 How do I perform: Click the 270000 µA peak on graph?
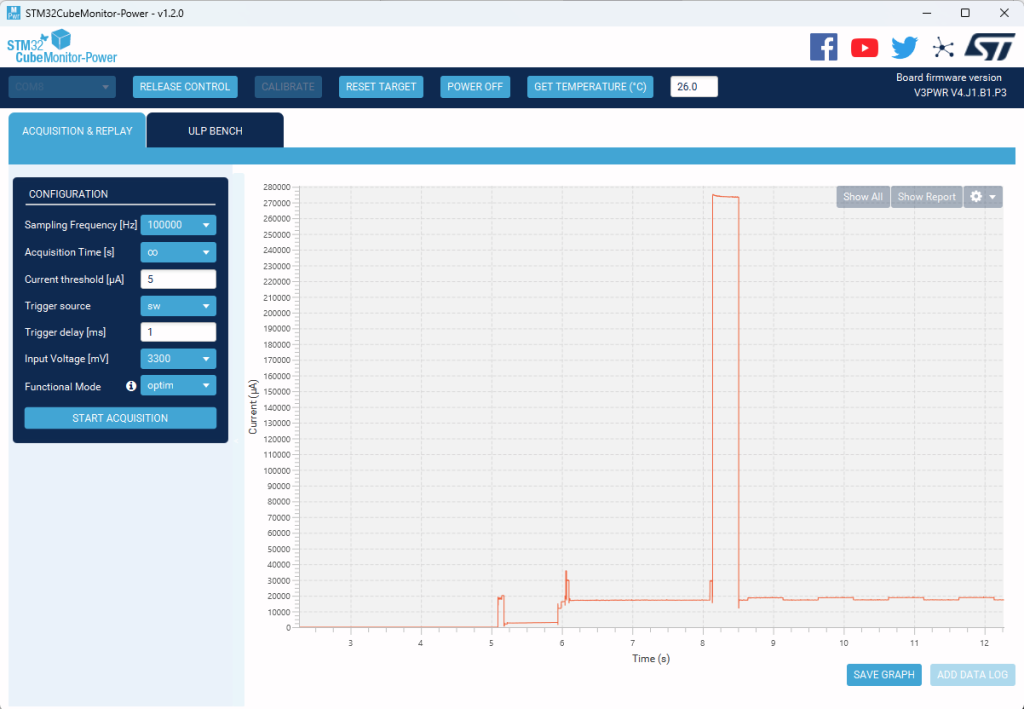click(x=726, y=196)
